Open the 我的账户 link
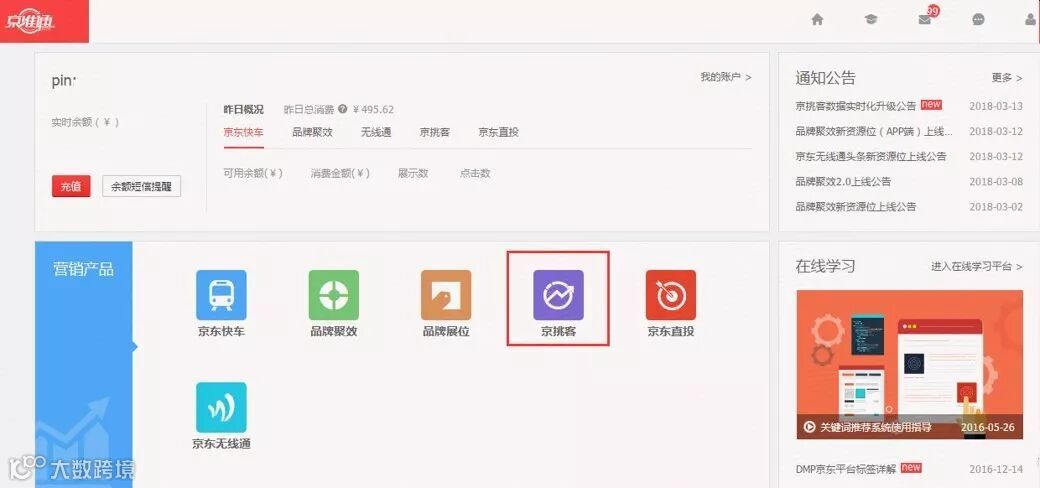 coord(726,77)
